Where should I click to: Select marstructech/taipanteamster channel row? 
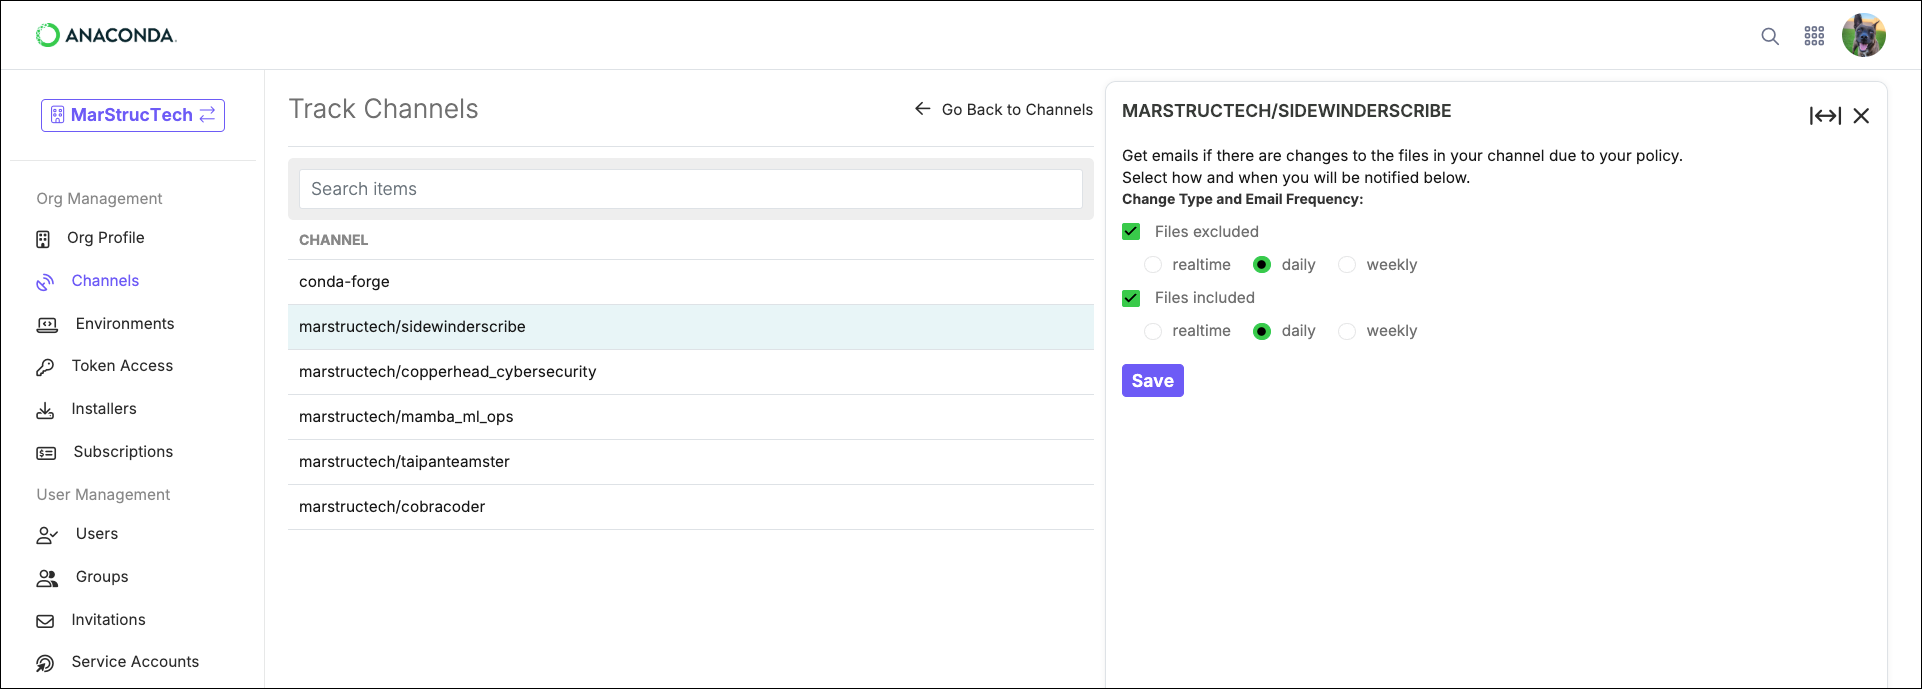click(x=691, y=462)
